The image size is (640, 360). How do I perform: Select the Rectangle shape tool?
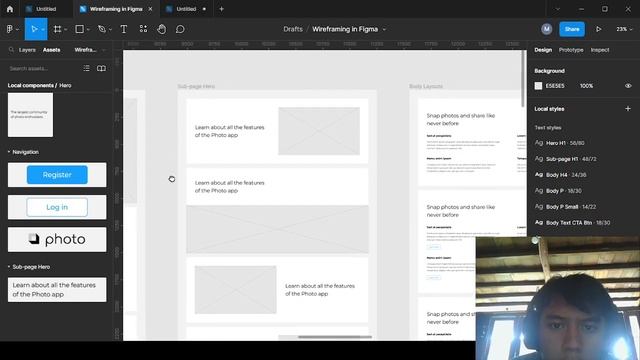tap(80, 29)
